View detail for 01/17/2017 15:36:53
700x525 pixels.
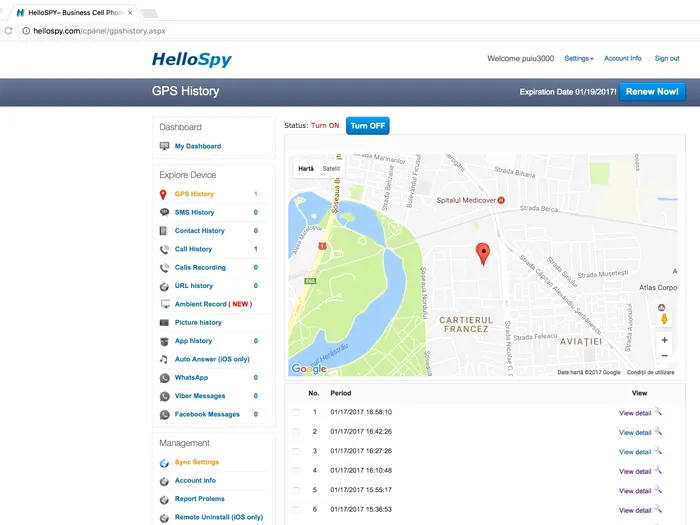point(635,510)
